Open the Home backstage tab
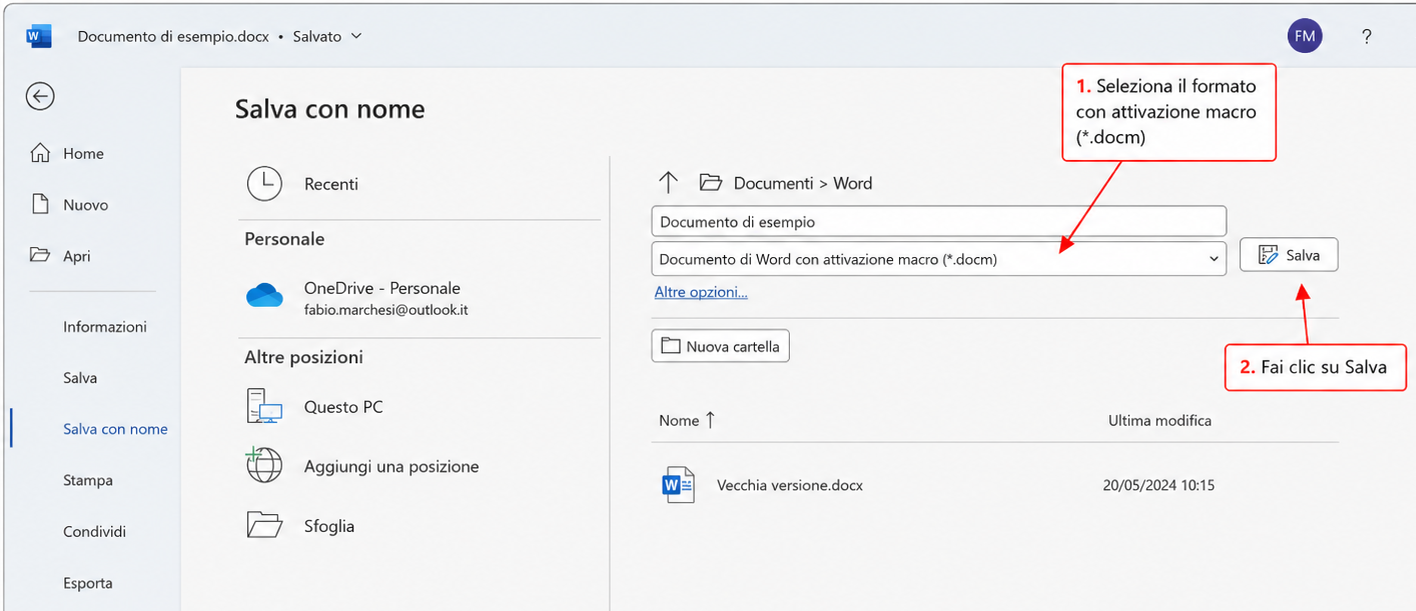This screenshot has width=1416, height=611. (x=83, y=153)
